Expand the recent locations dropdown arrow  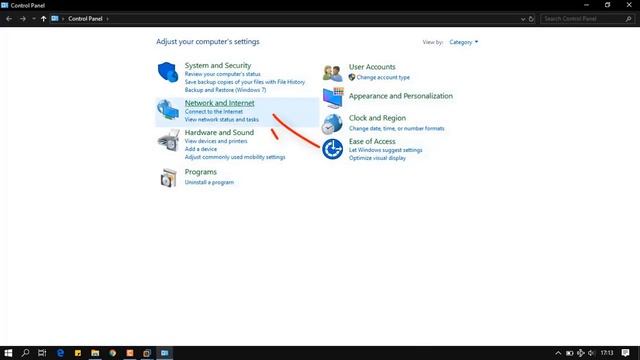point(34,19)
